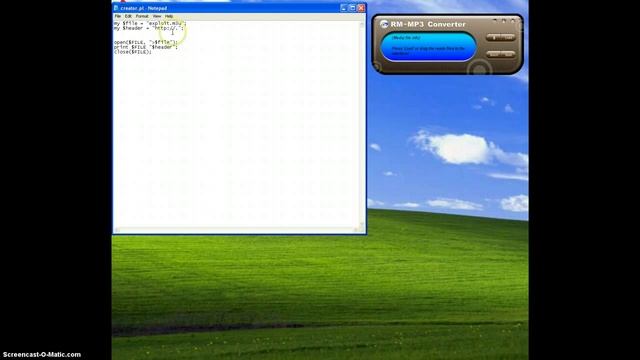Open the File menu in Notepad
The height and width of the screenshot is (360, 640).
(x=118, y=16)
